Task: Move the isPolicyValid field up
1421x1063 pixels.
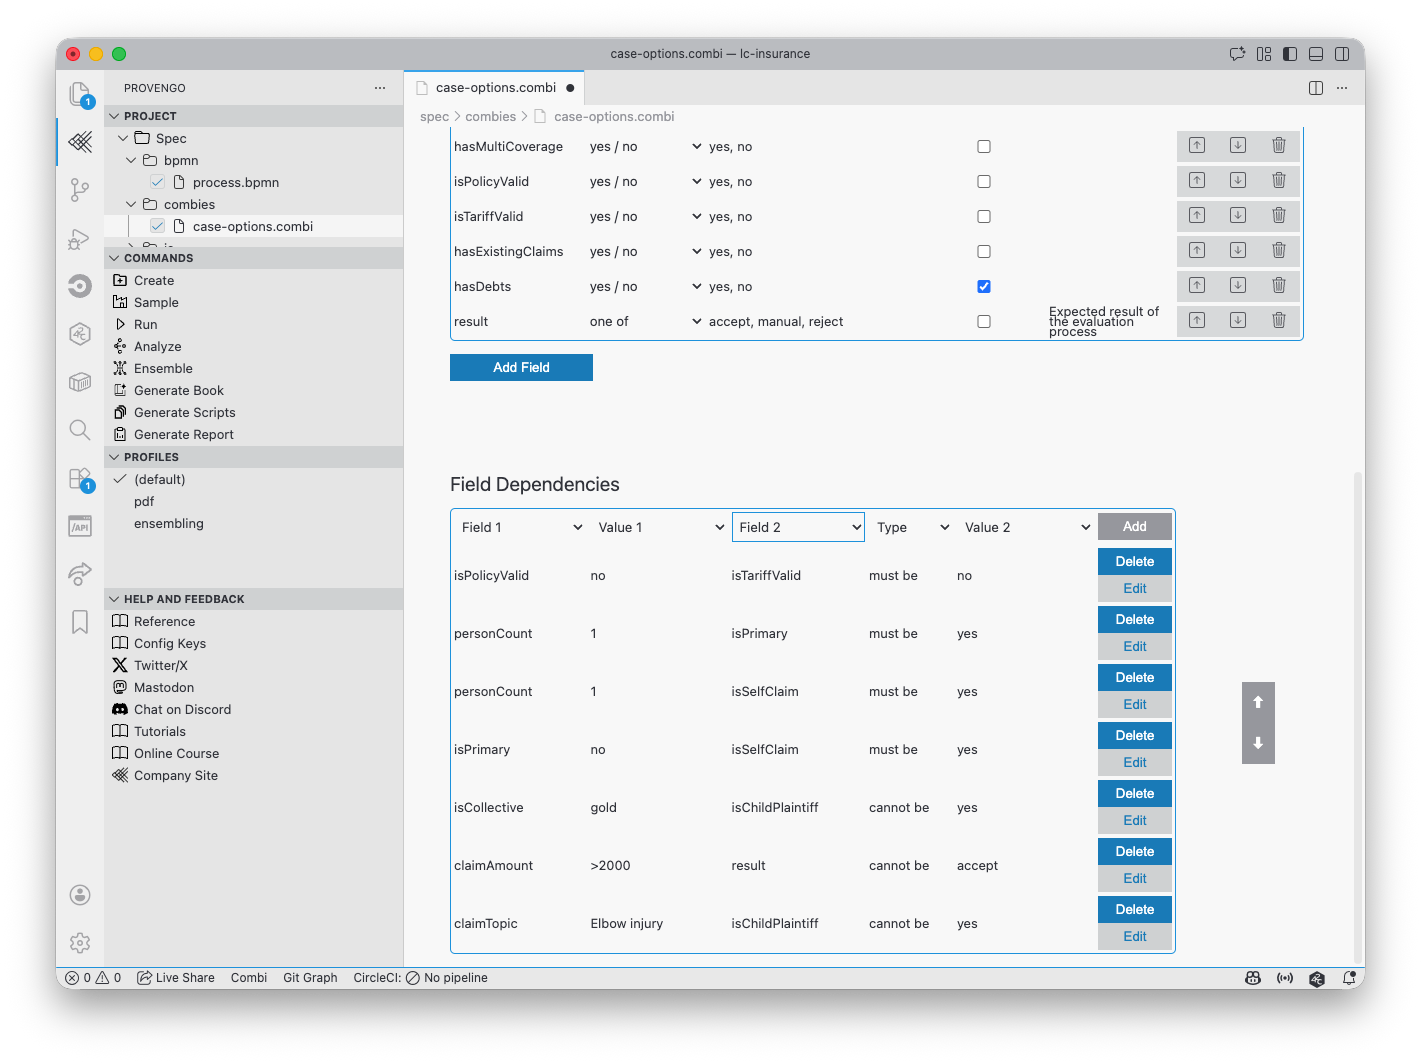Action: point(1196,181)
